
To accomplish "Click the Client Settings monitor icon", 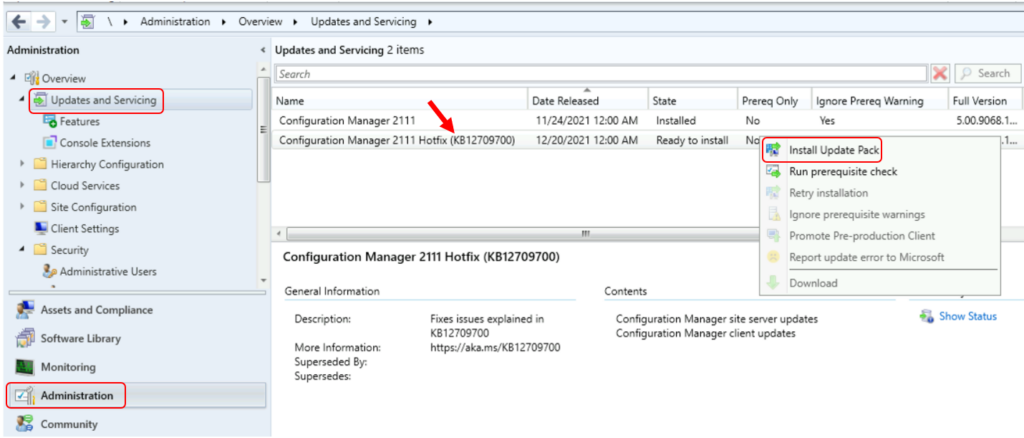I will (x=40, y=228).
